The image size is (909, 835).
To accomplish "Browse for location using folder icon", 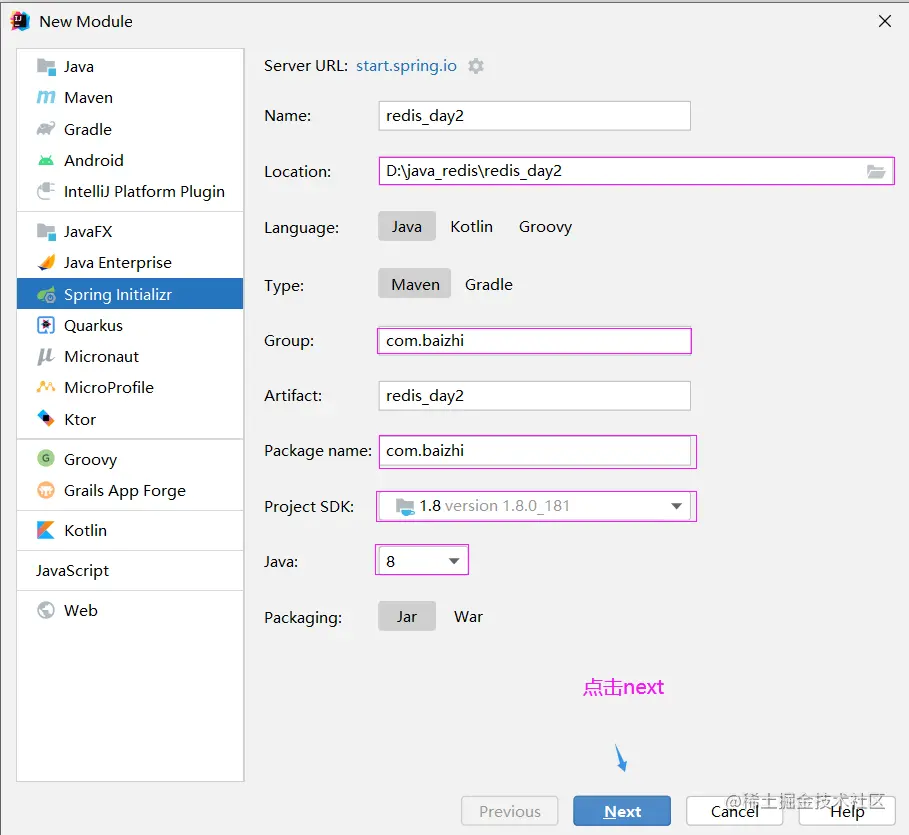I will click(876, 171).
